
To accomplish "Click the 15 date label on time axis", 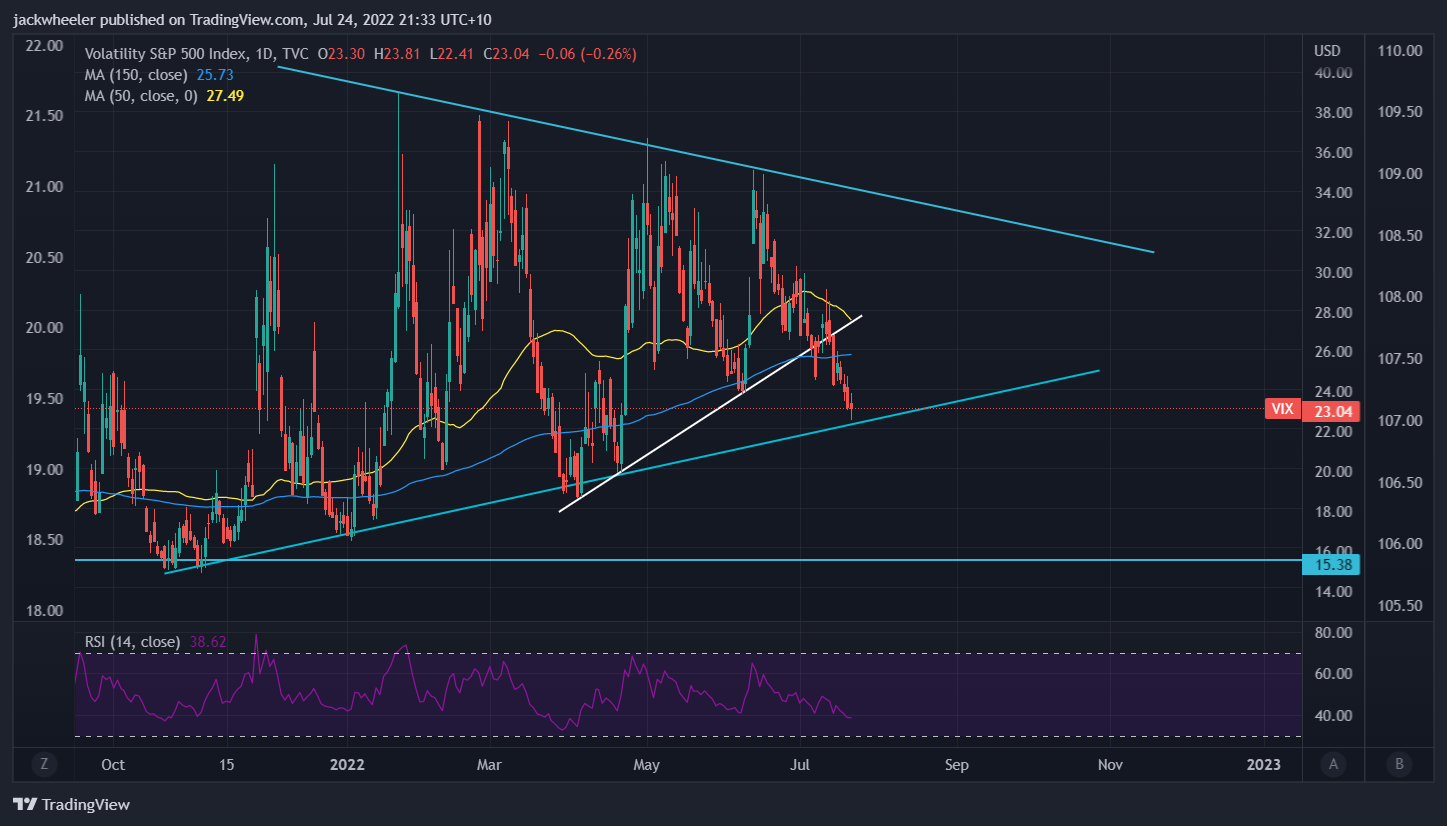I will click(x=226, y=764).
